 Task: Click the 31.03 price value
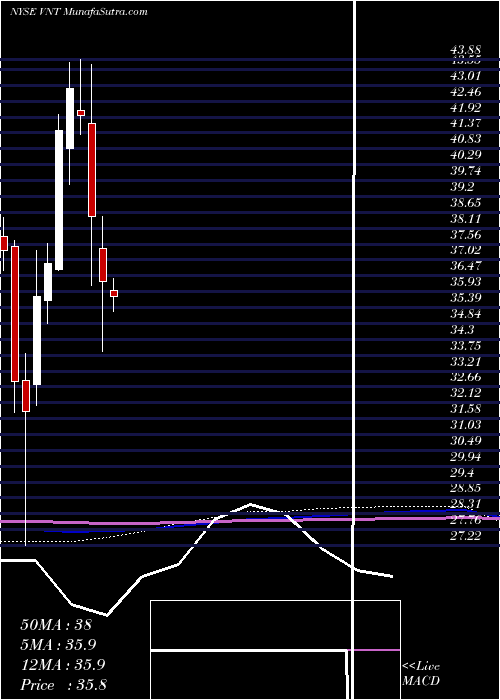tap(466, 425)
